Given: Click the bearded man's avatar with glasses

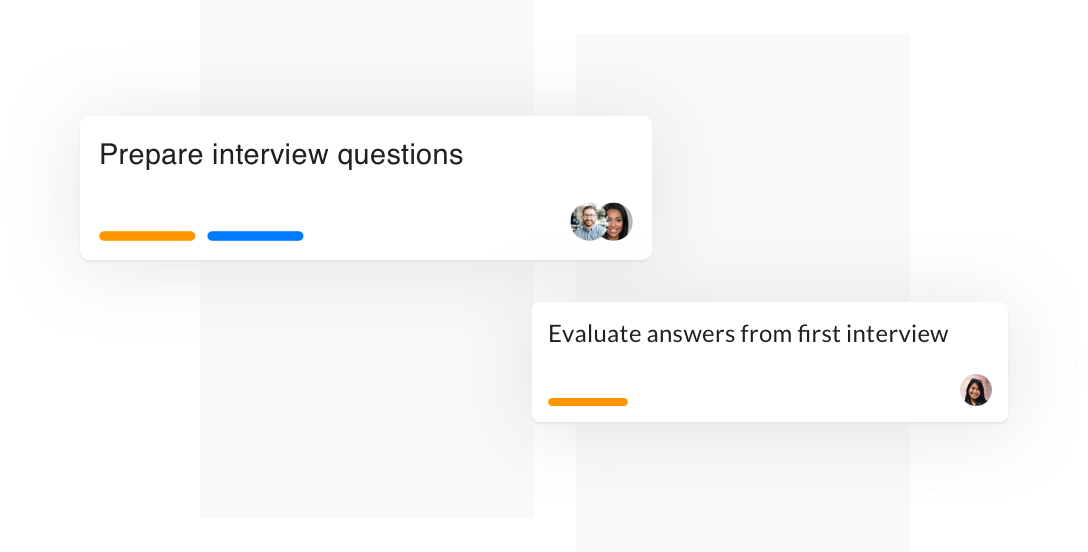Looking at the screenshot, I should tap(585, 222).
